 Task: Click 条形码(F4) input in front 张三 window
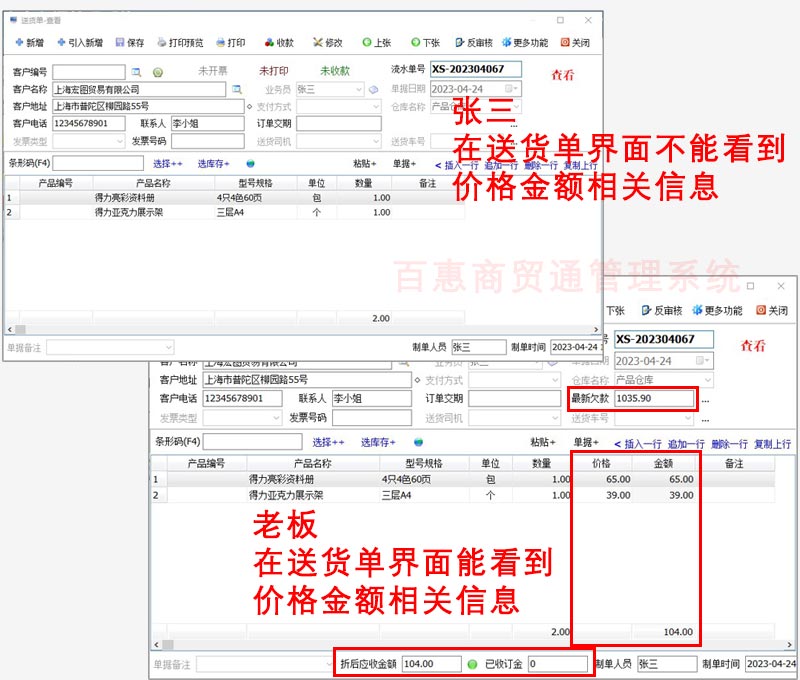point(98,163)
